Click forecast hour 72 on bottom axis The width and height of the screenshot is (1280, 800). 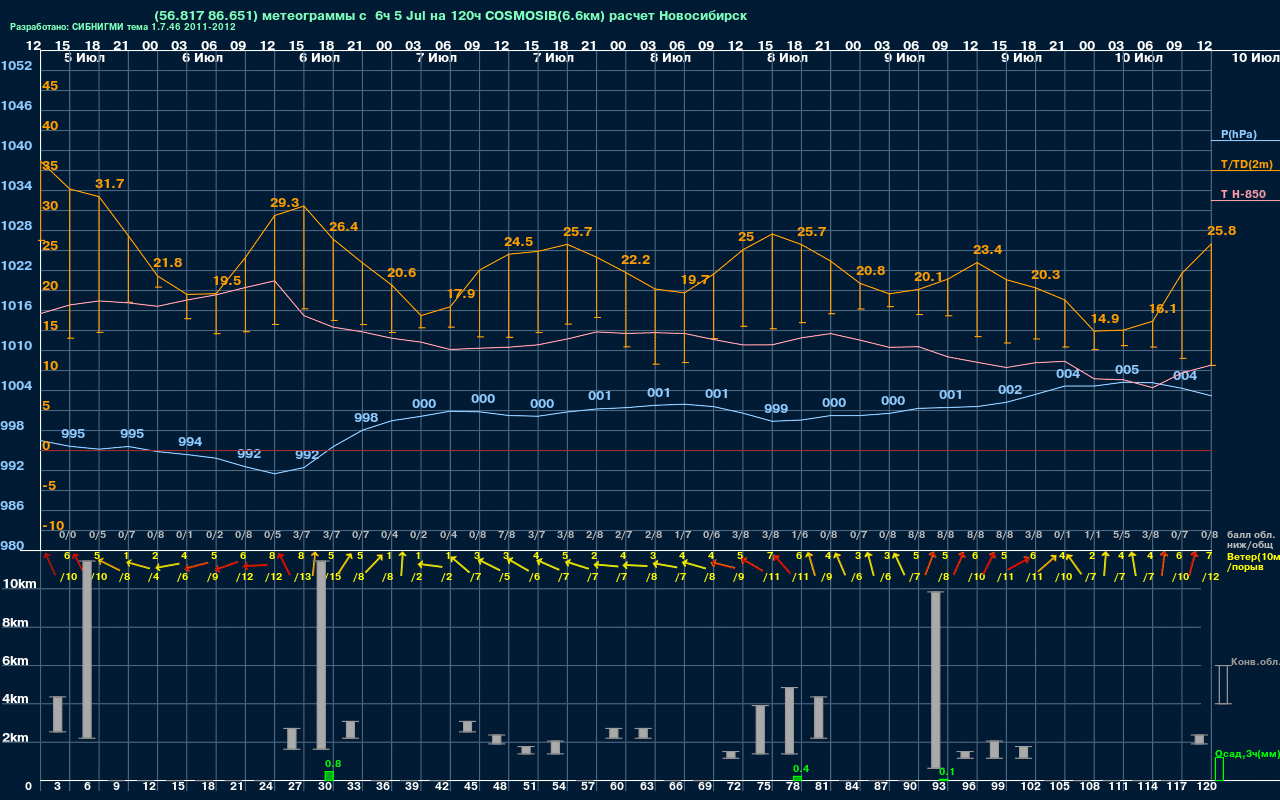click(733, 787)
